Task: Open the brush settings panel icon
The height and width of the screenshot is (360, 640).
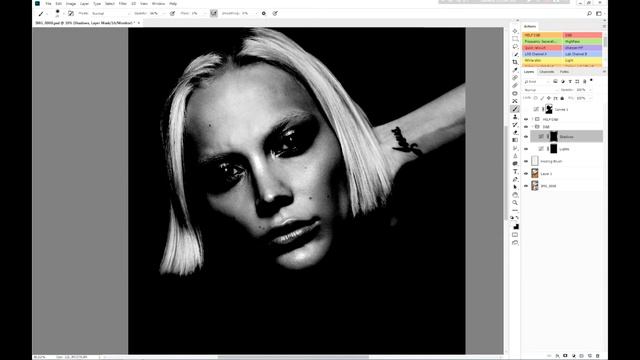Action: [71, 13]
